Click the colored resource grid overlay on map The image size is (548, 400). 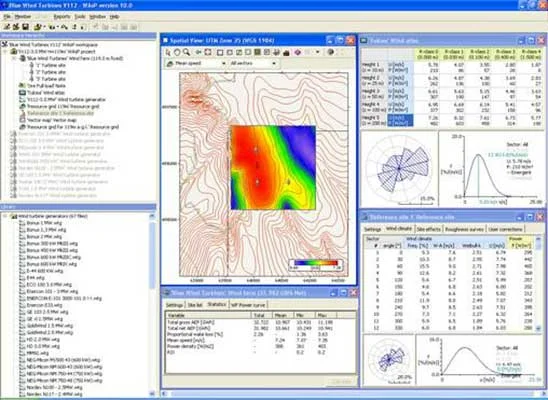pyautogui.click(x=273, y=168)
